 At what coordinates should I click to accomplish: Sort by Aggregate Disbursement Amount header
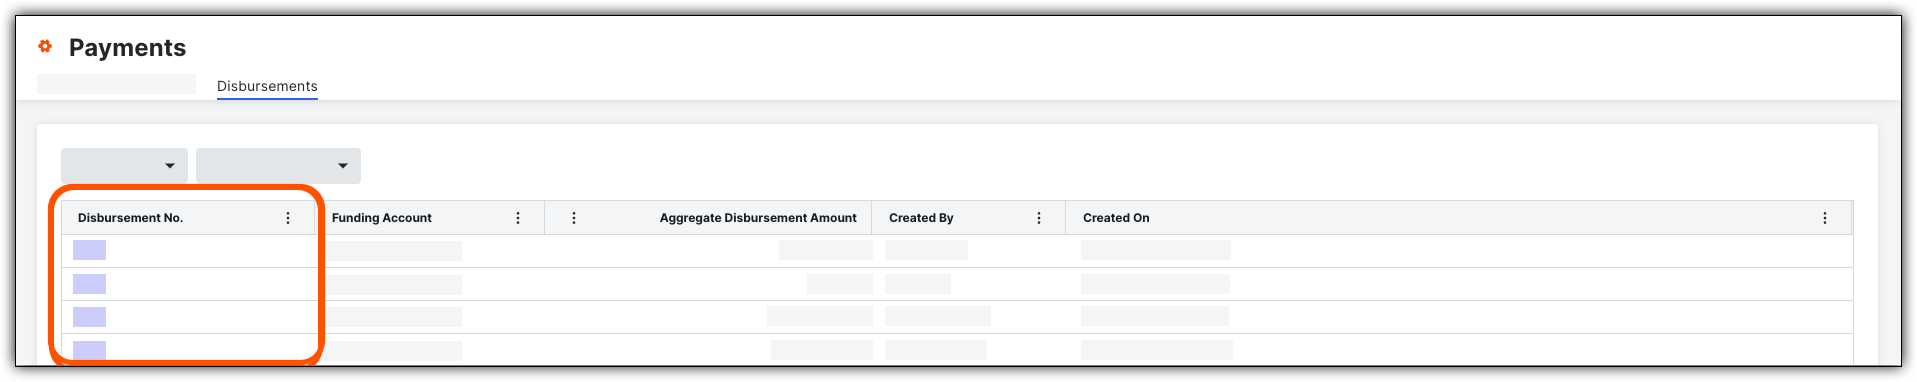tap(758, 218)
